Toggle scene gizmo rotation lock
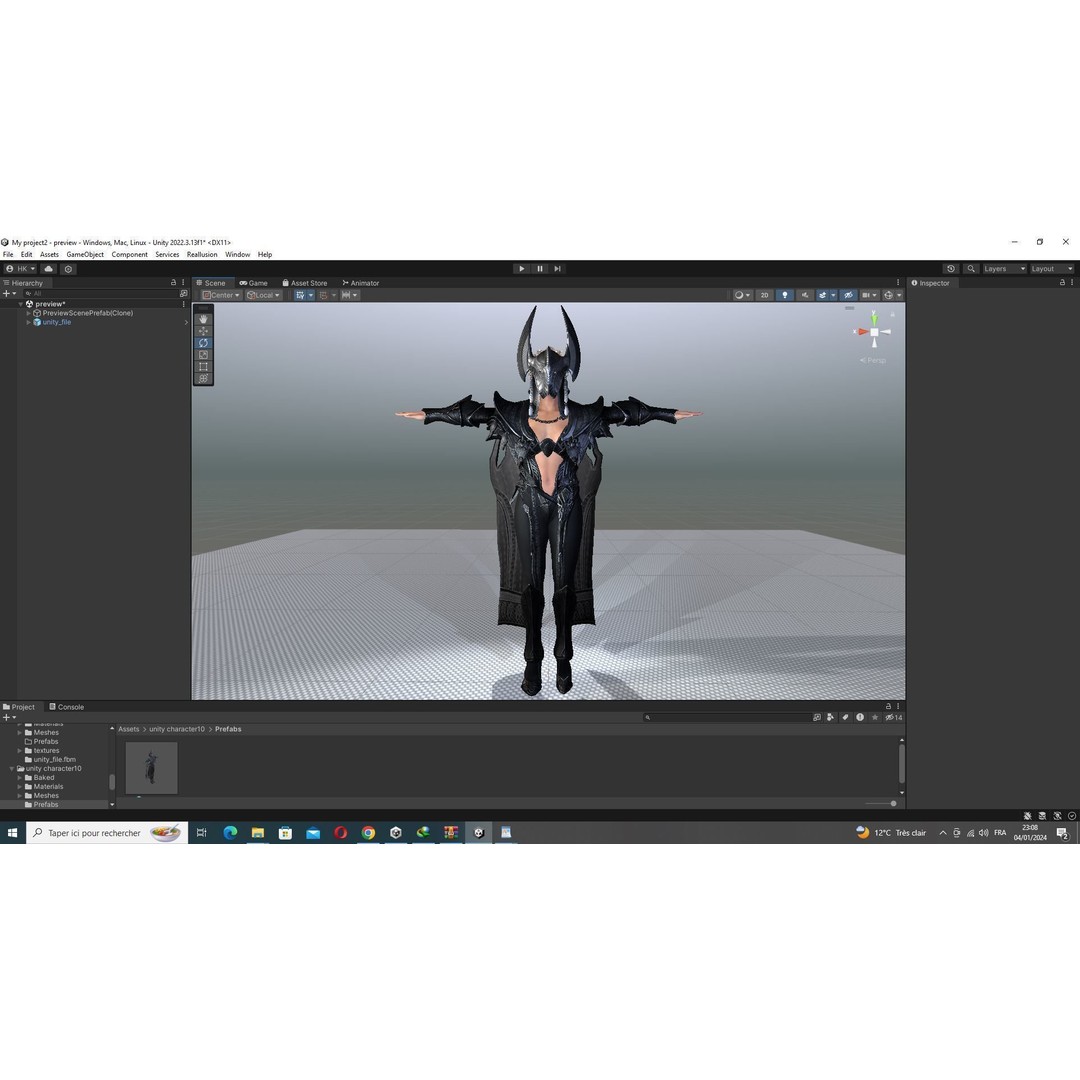The image size is (1080, 1080). [x=893, y=314]
